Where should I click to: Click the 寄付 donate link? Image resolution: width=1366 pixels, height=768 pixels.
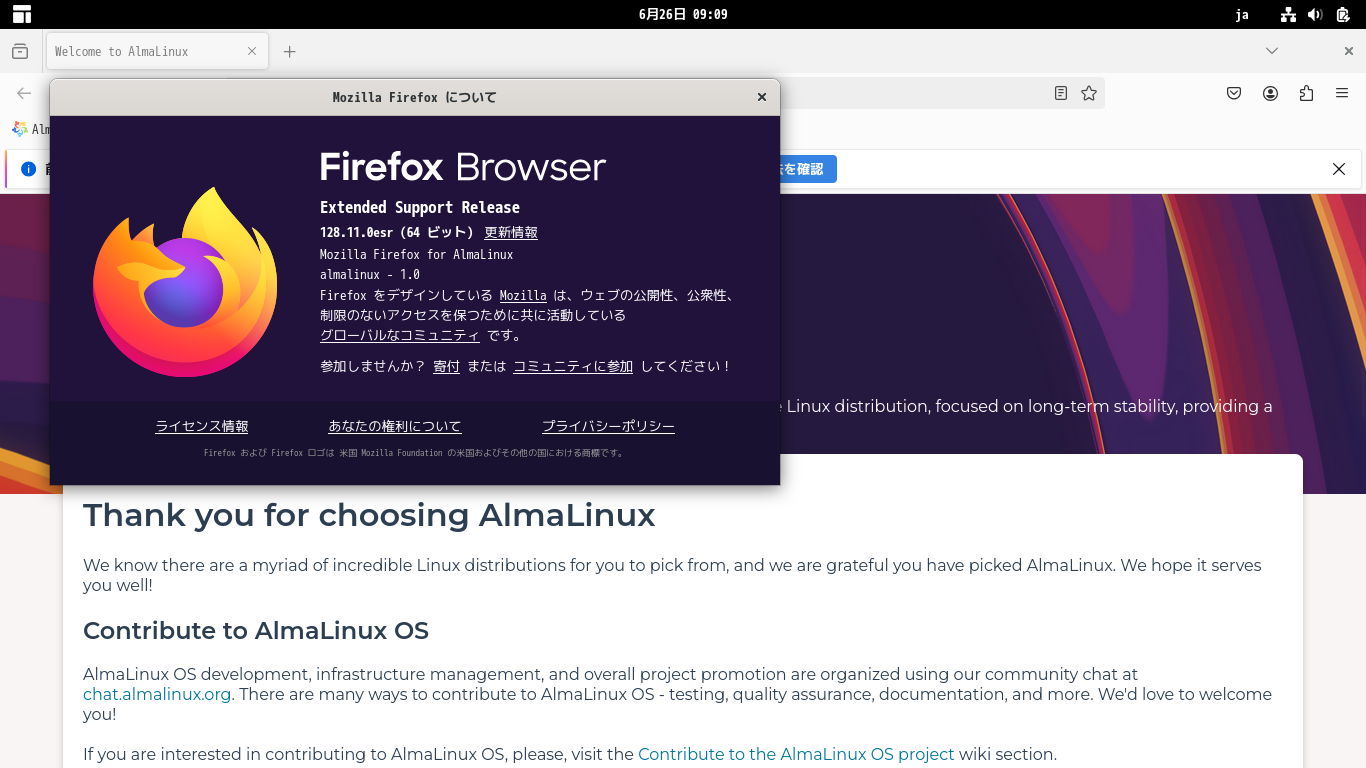[x=446, y=366]
